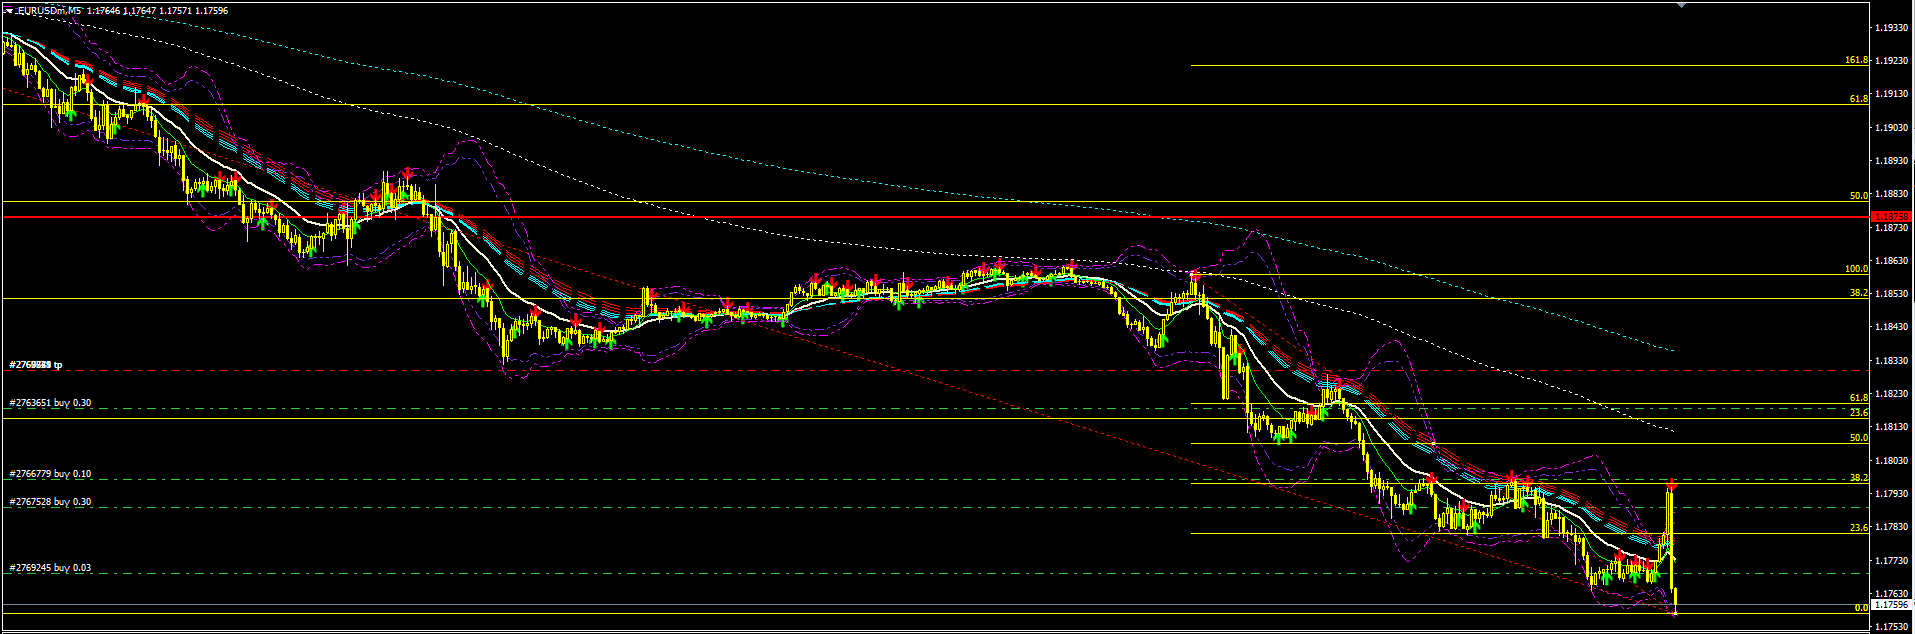The image size is (1915, 634).
Task: Select order label #2767528 buy 0.30
Action: click(50, 502)
